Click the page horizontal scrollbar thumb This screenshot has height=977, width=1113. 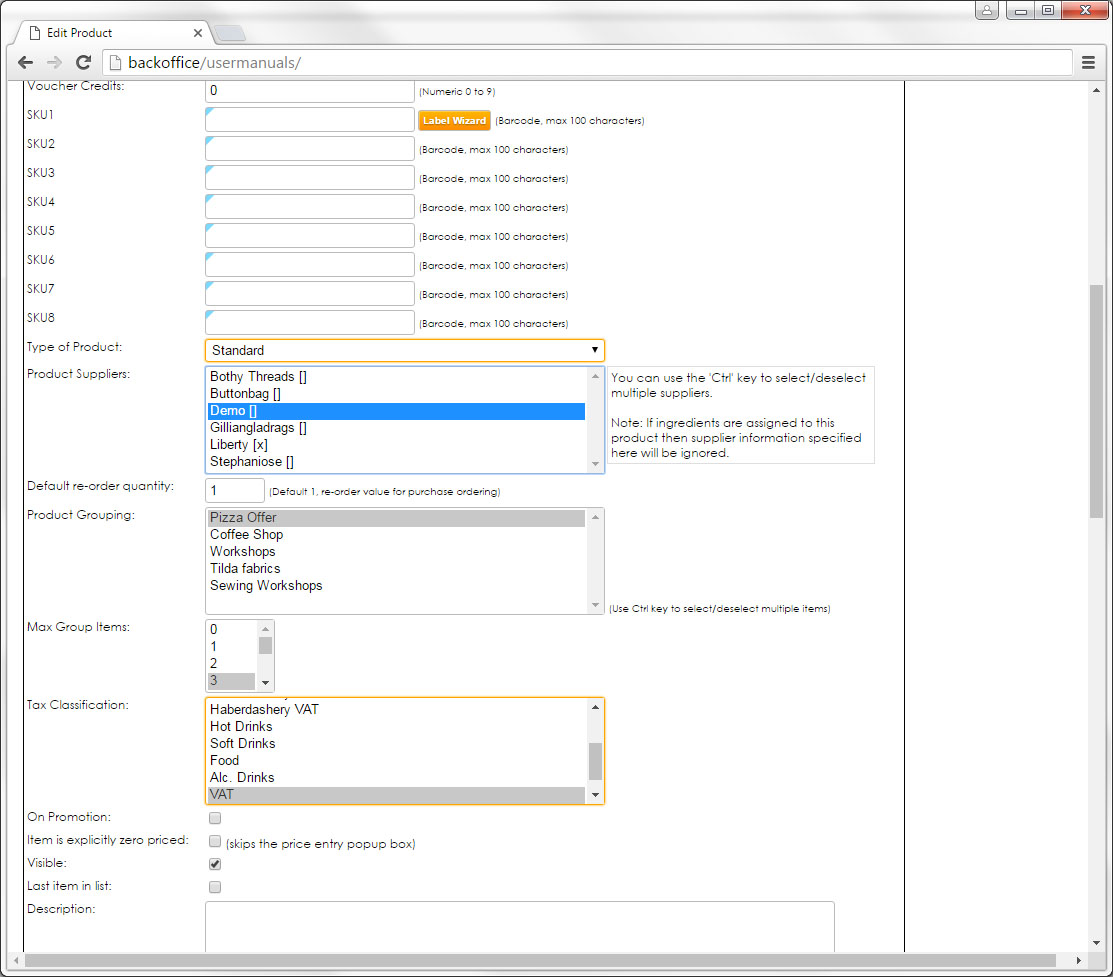(x=540, y=961)
